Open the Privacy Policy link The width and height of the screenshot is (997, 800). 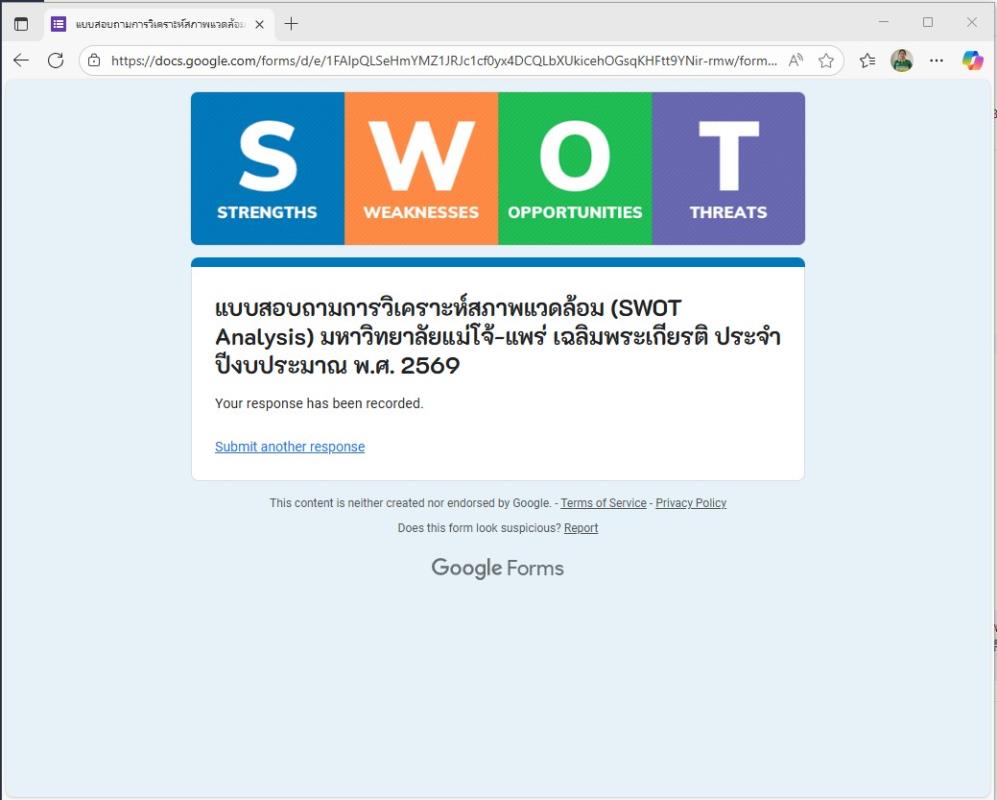[x=691, y=503]
